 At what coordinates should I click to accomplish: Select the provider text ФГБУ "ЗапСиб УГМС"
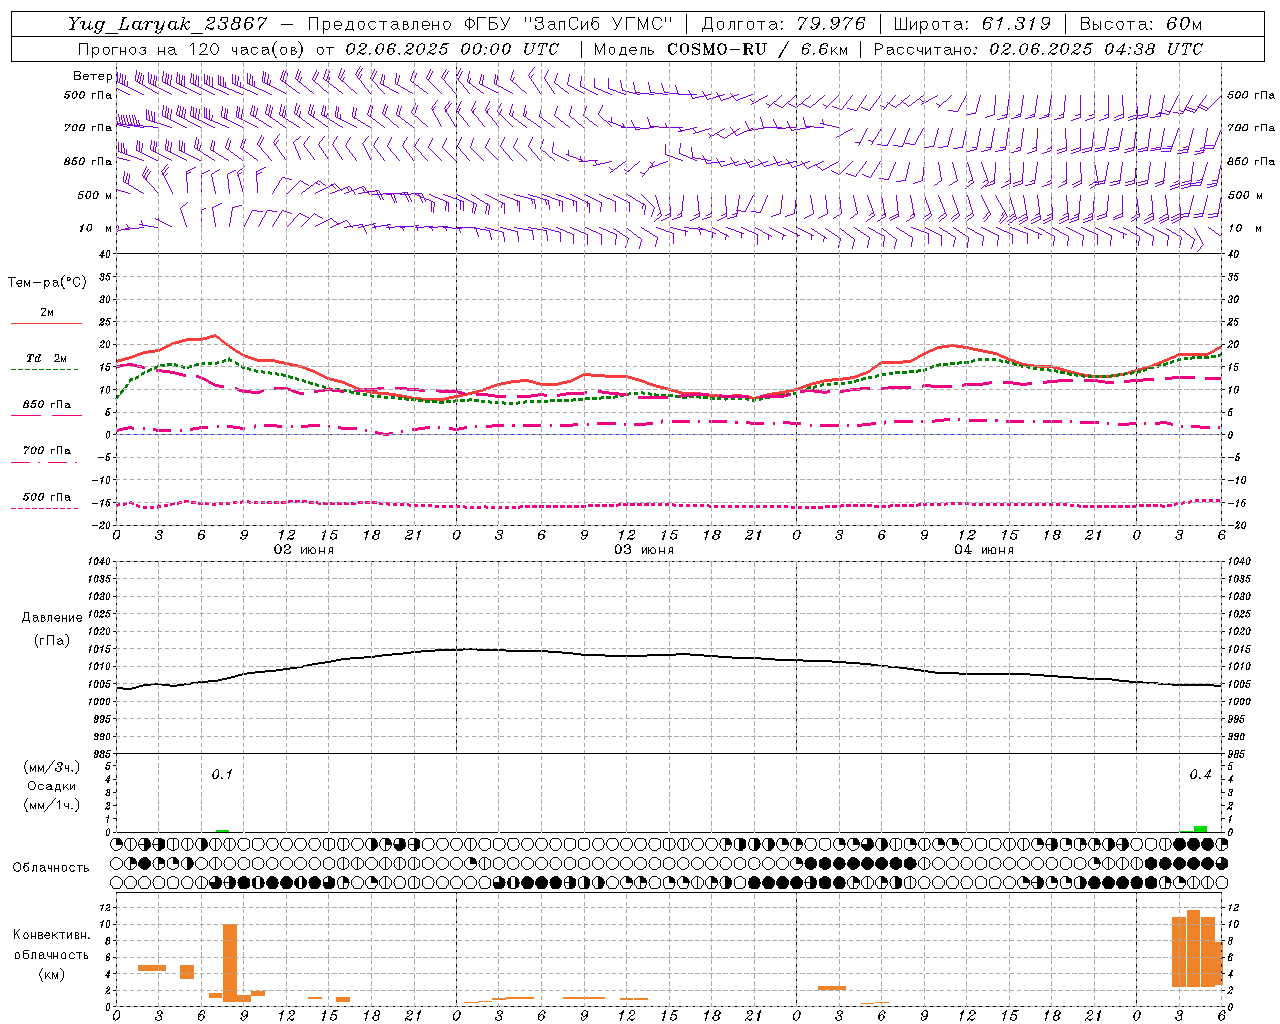pyautogui.click(x=568, y=24)
